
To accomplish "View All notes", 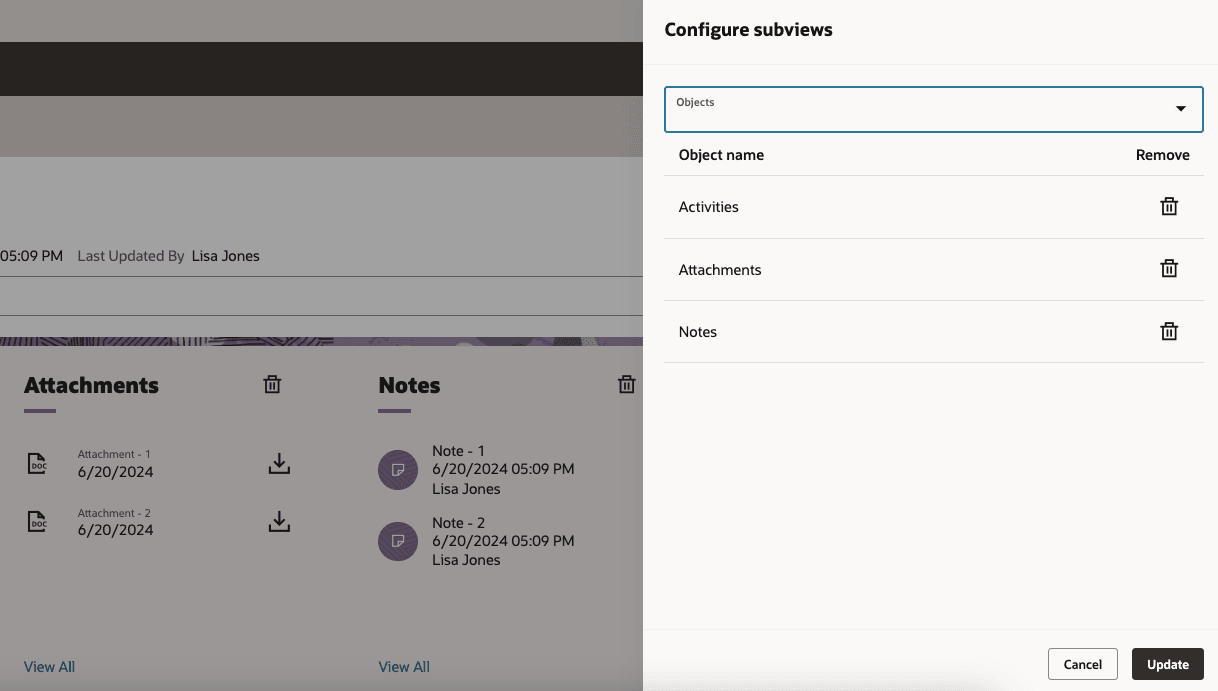I will coord(403,666).
